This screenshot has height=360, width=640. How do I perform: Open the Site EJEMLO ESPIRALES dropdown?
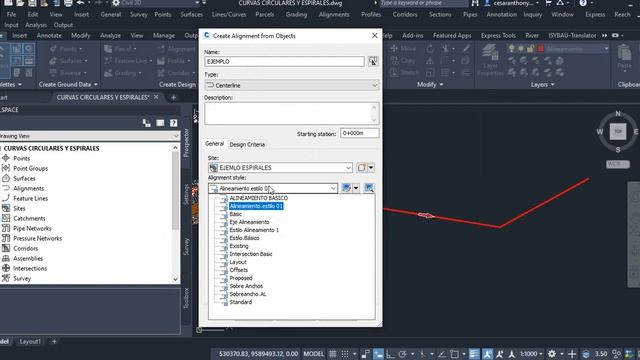point(280,168)
